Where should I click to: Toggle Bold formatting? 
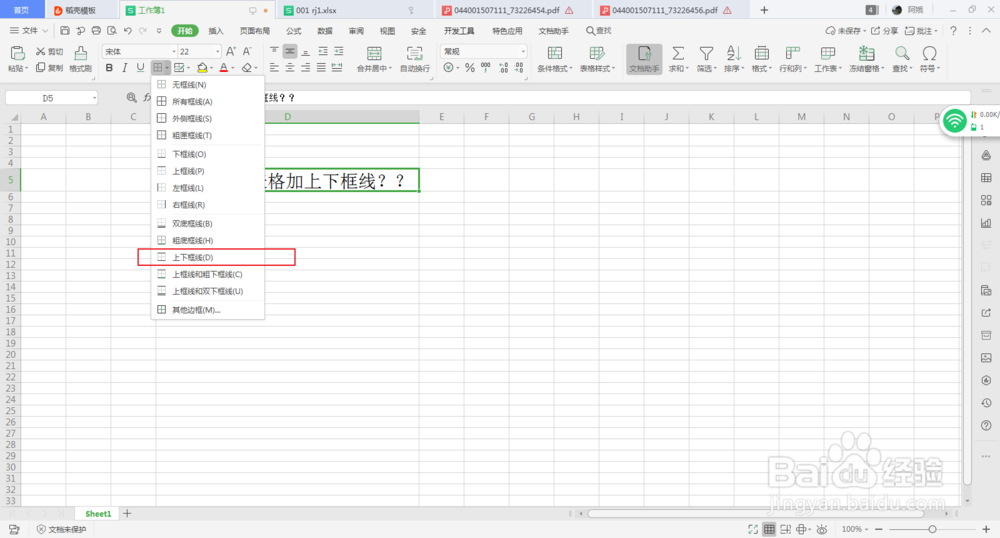click(x=109, y=68)
